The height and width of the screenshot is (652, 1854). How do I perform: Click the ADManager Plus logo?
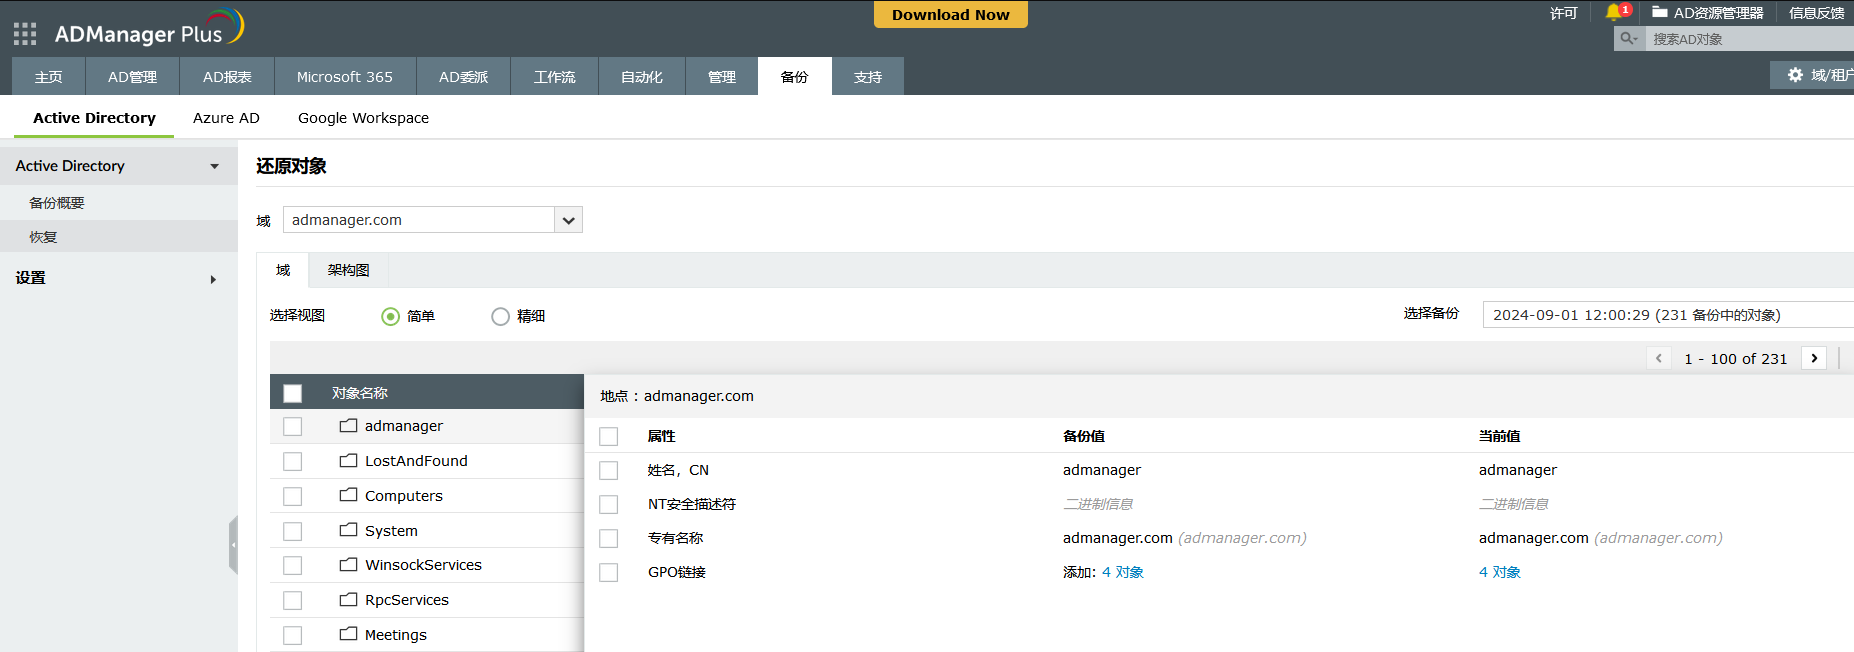point(149,29)
